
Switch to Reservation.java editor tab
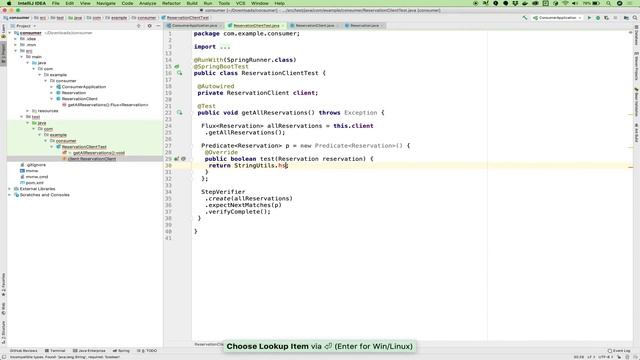(x=364, y=26)
